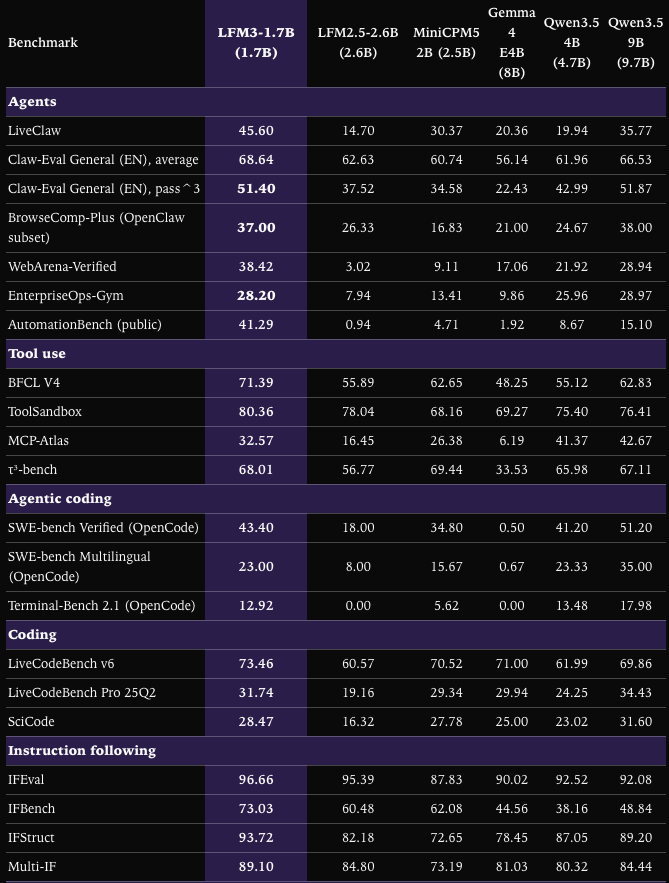669x883 pixels.
Task: Select the MCP-Atlas LFM3 score 32.57
Action: [256, 440]
